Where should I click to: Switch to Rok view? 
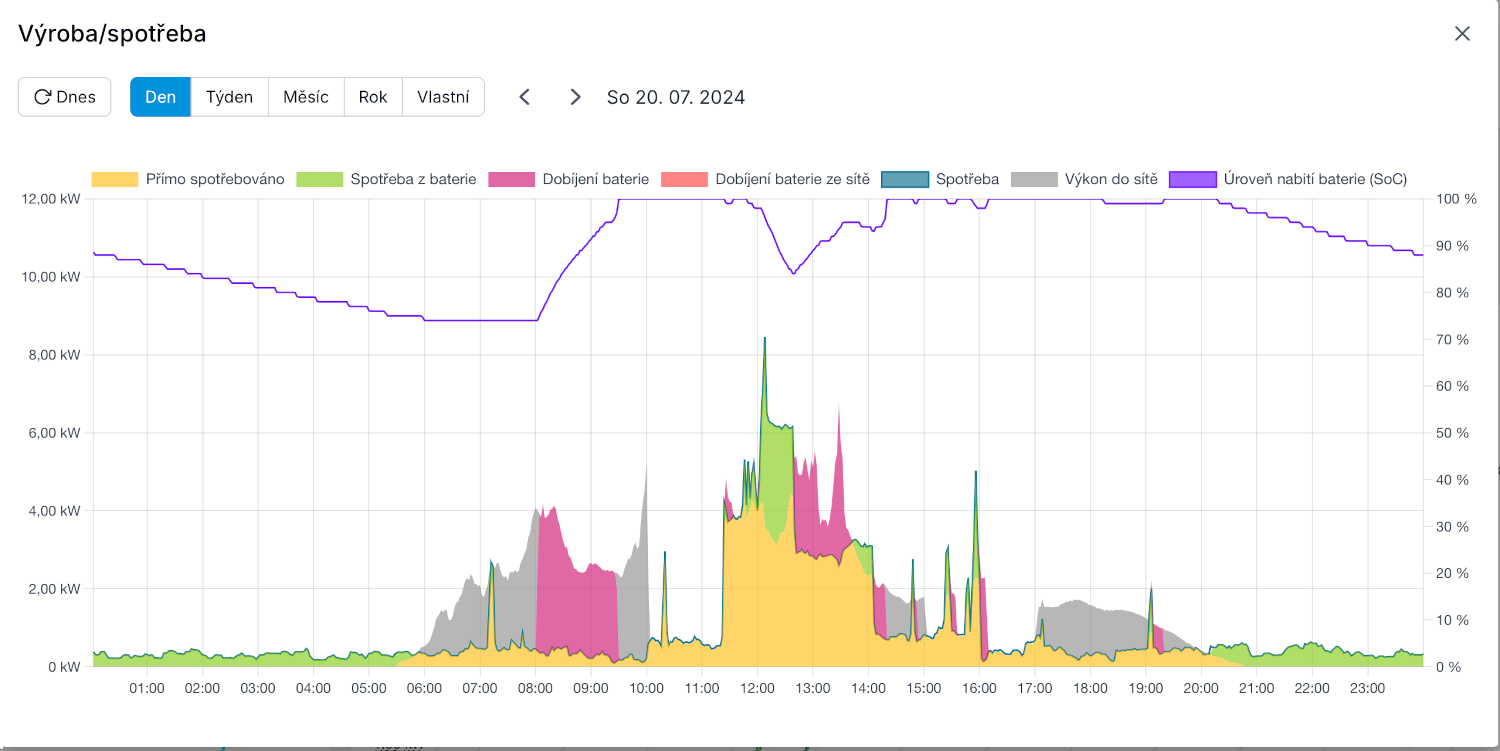pos(373,97)
